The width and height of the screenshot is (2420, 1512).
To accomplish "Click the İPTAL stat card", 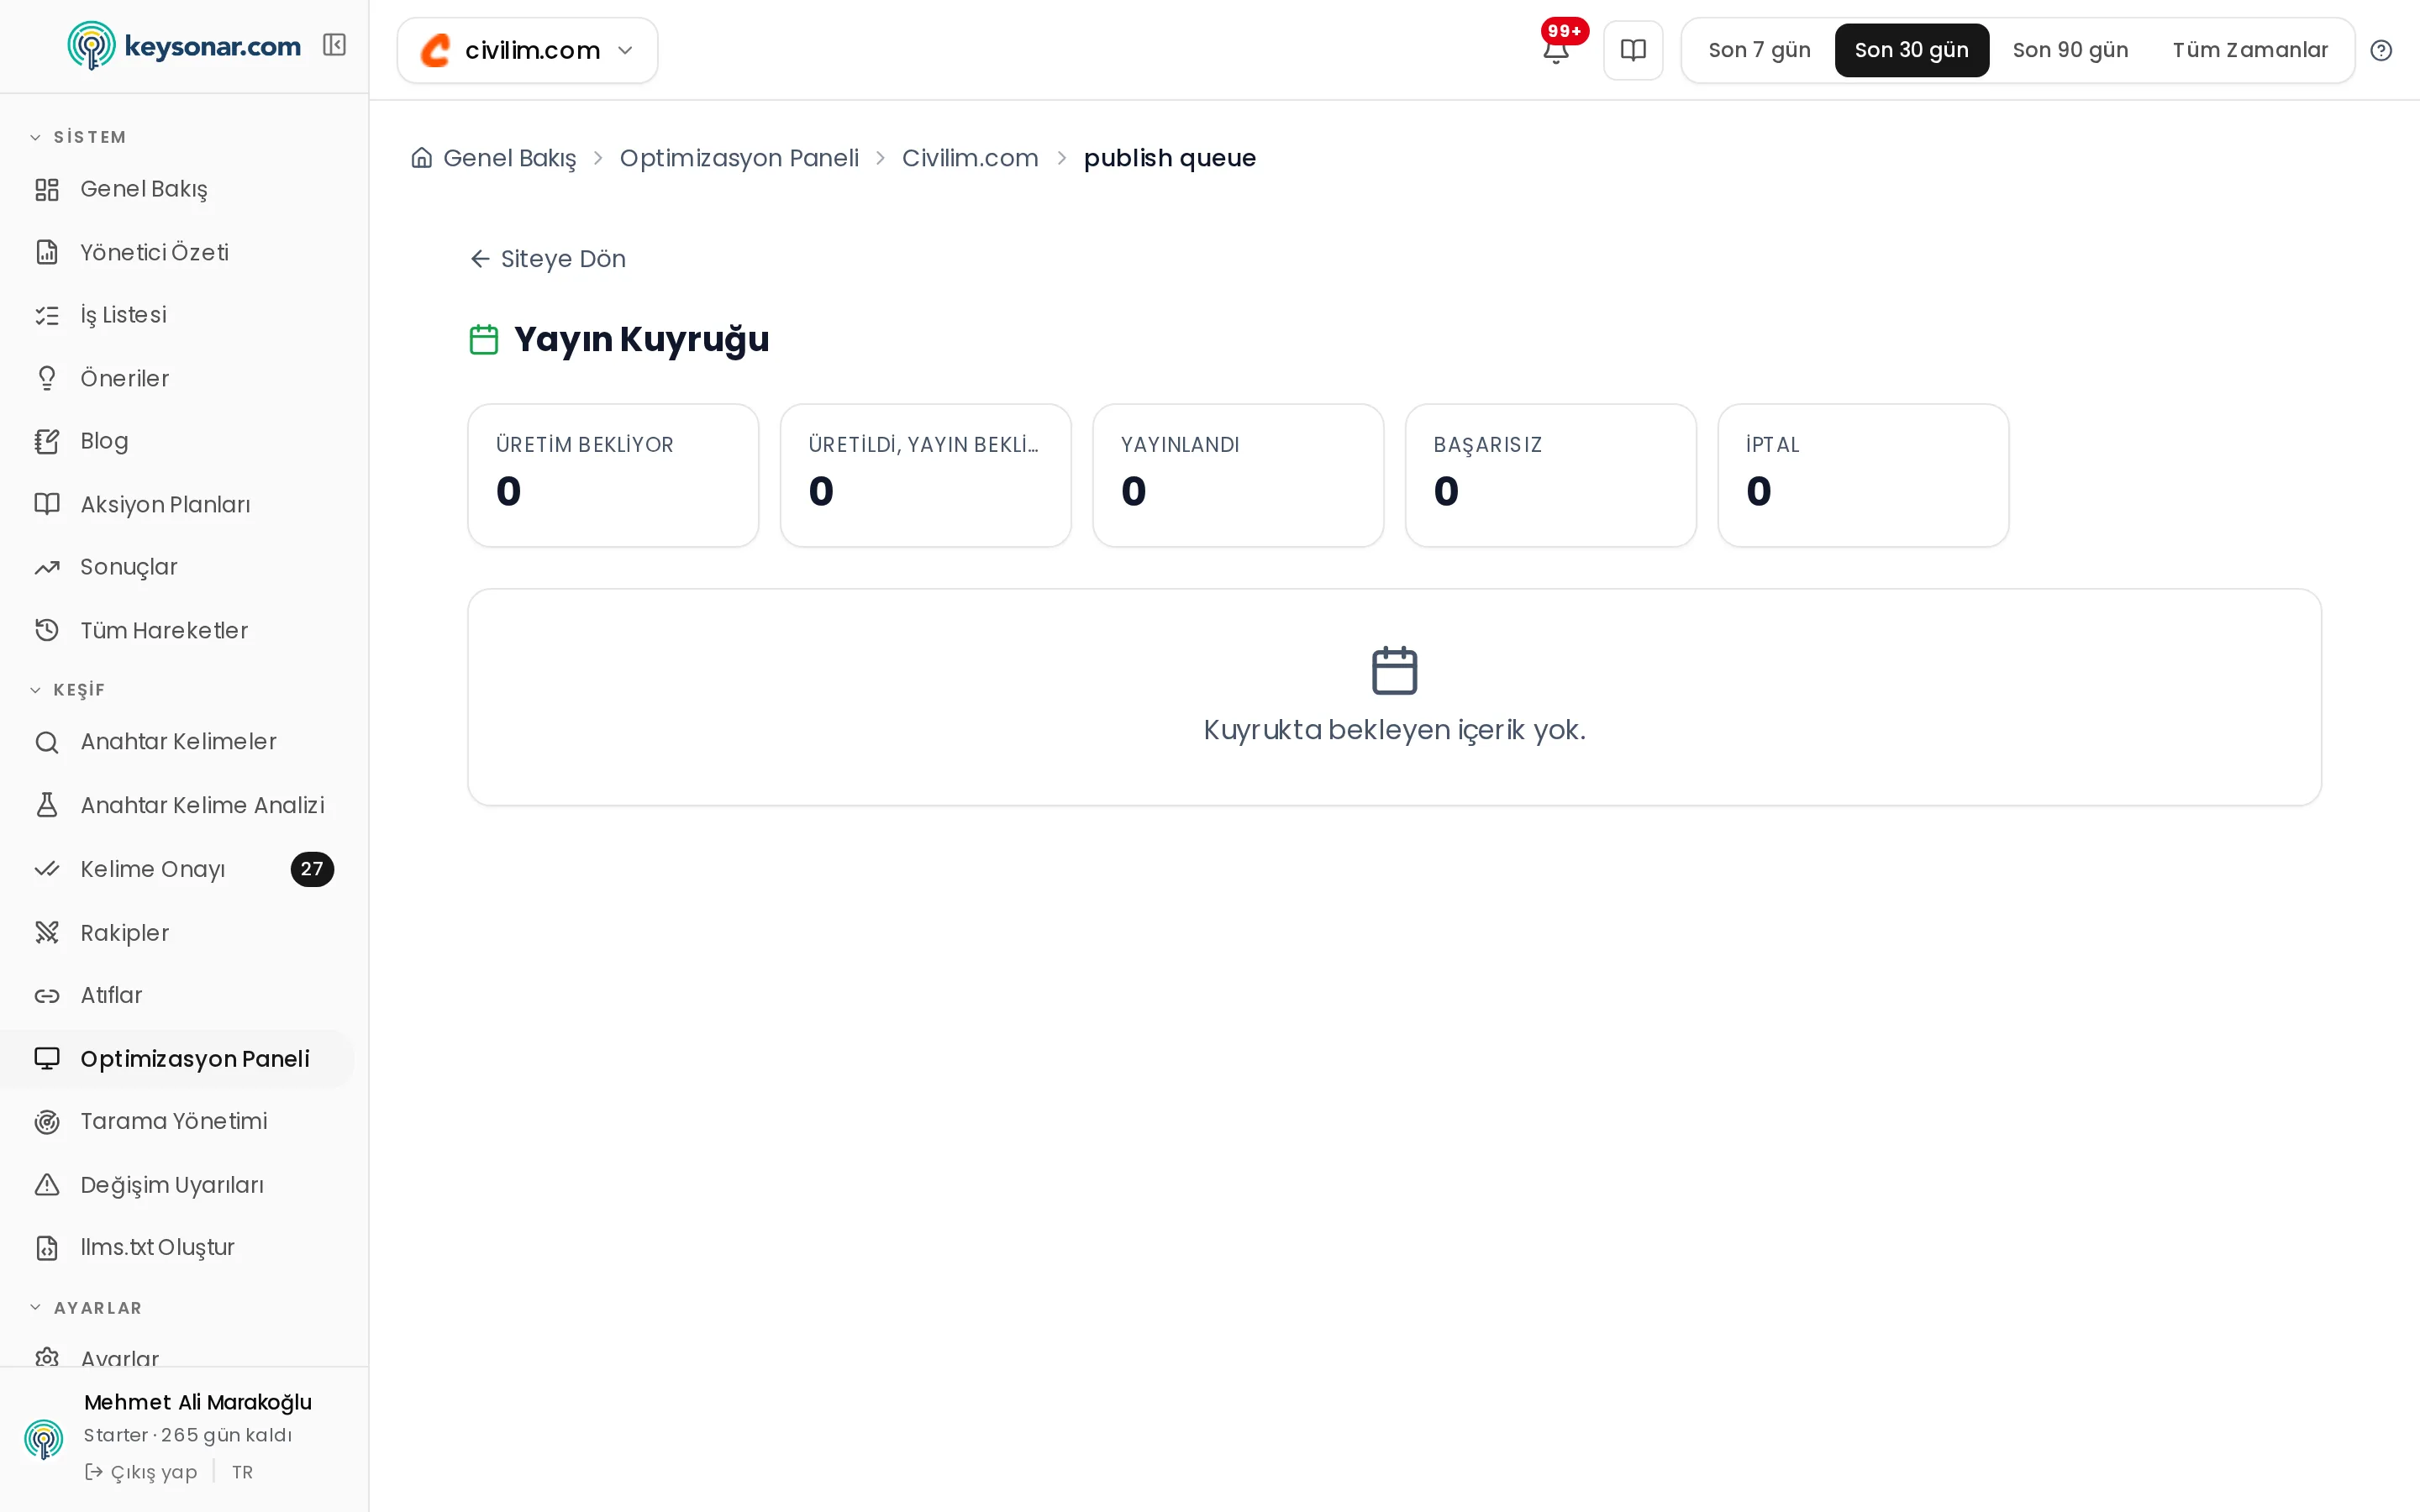I will [1863, 475].
